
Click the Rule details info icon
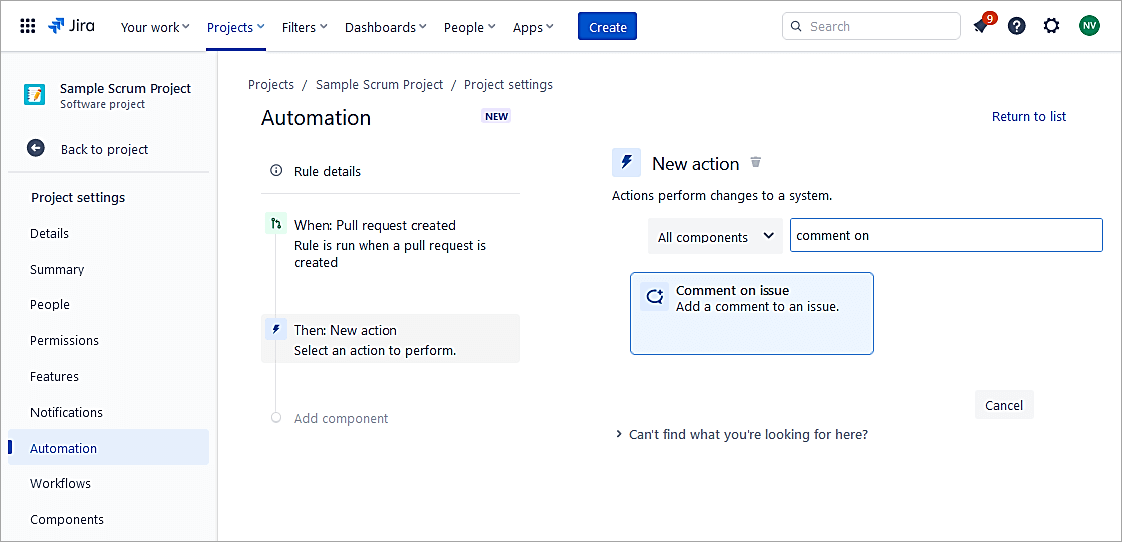[276, 171]
